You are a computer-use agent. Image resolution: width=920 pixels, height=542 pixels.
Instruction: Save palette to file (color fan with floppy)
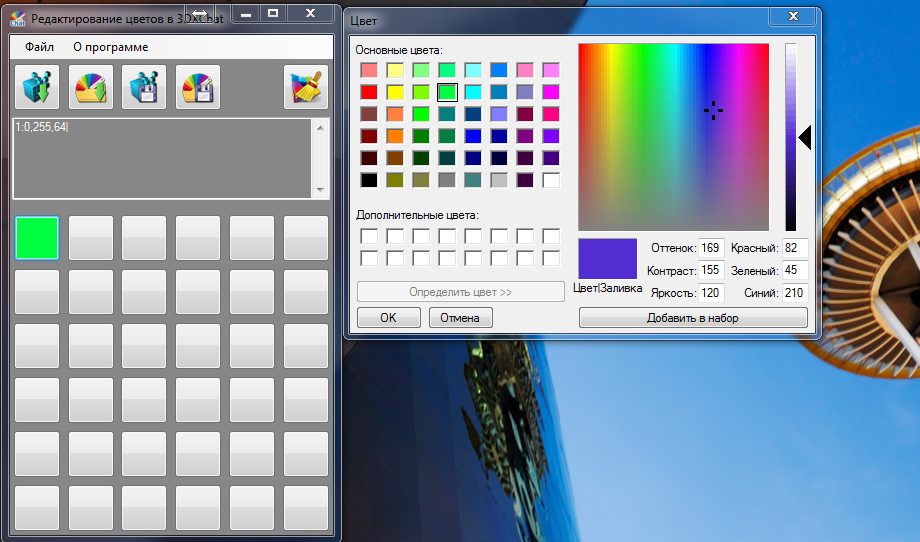click(198, 87)
